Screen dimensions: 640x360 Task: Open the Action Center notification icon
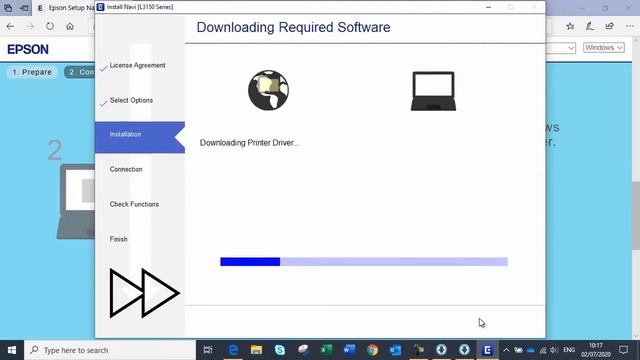pos(624,350)
